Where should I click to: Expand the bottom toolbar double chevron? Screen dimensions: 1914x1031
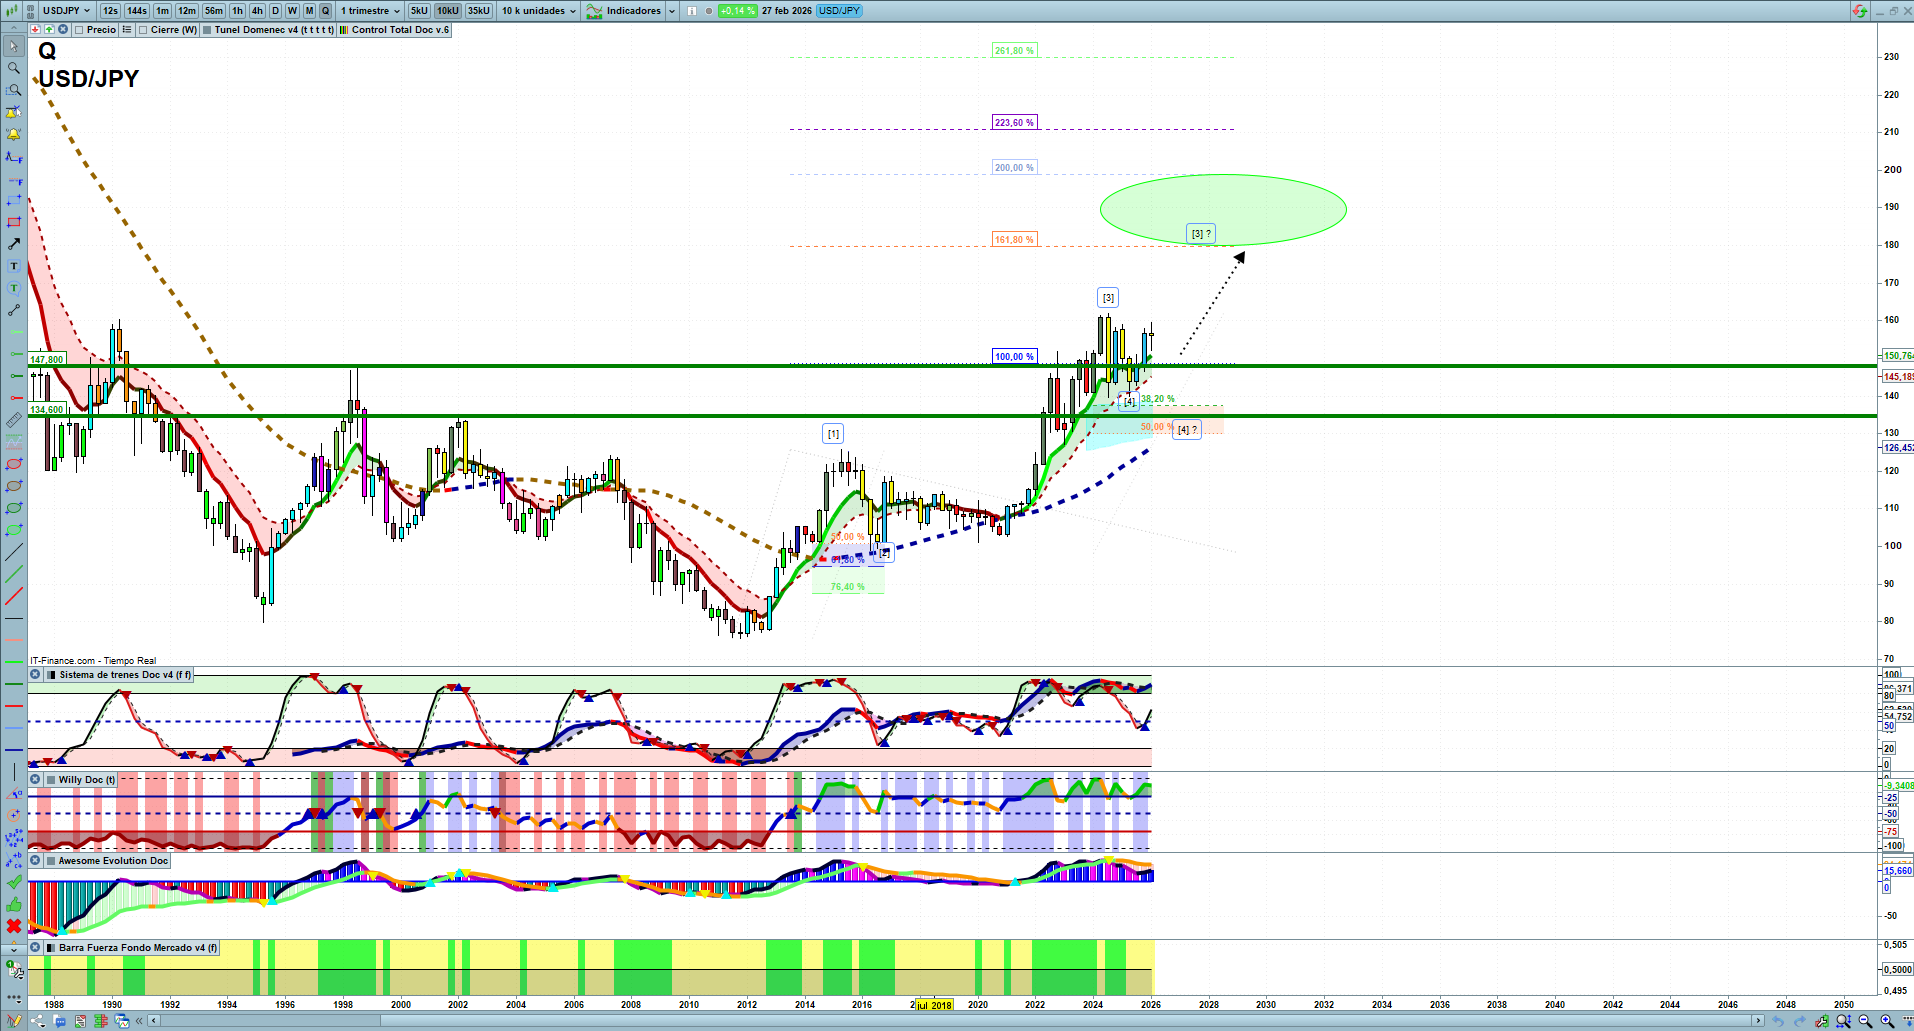click(139, 1021)
